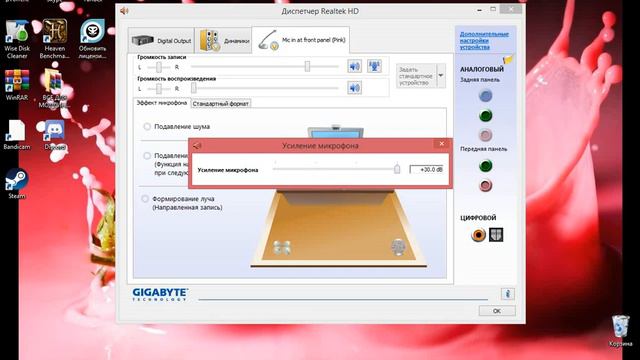Click the set default device button

click(x=416, y=76)
